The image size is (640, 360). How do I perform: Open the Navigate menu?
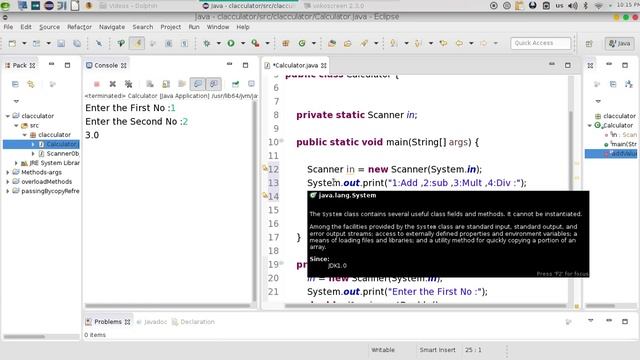(112, 27)
